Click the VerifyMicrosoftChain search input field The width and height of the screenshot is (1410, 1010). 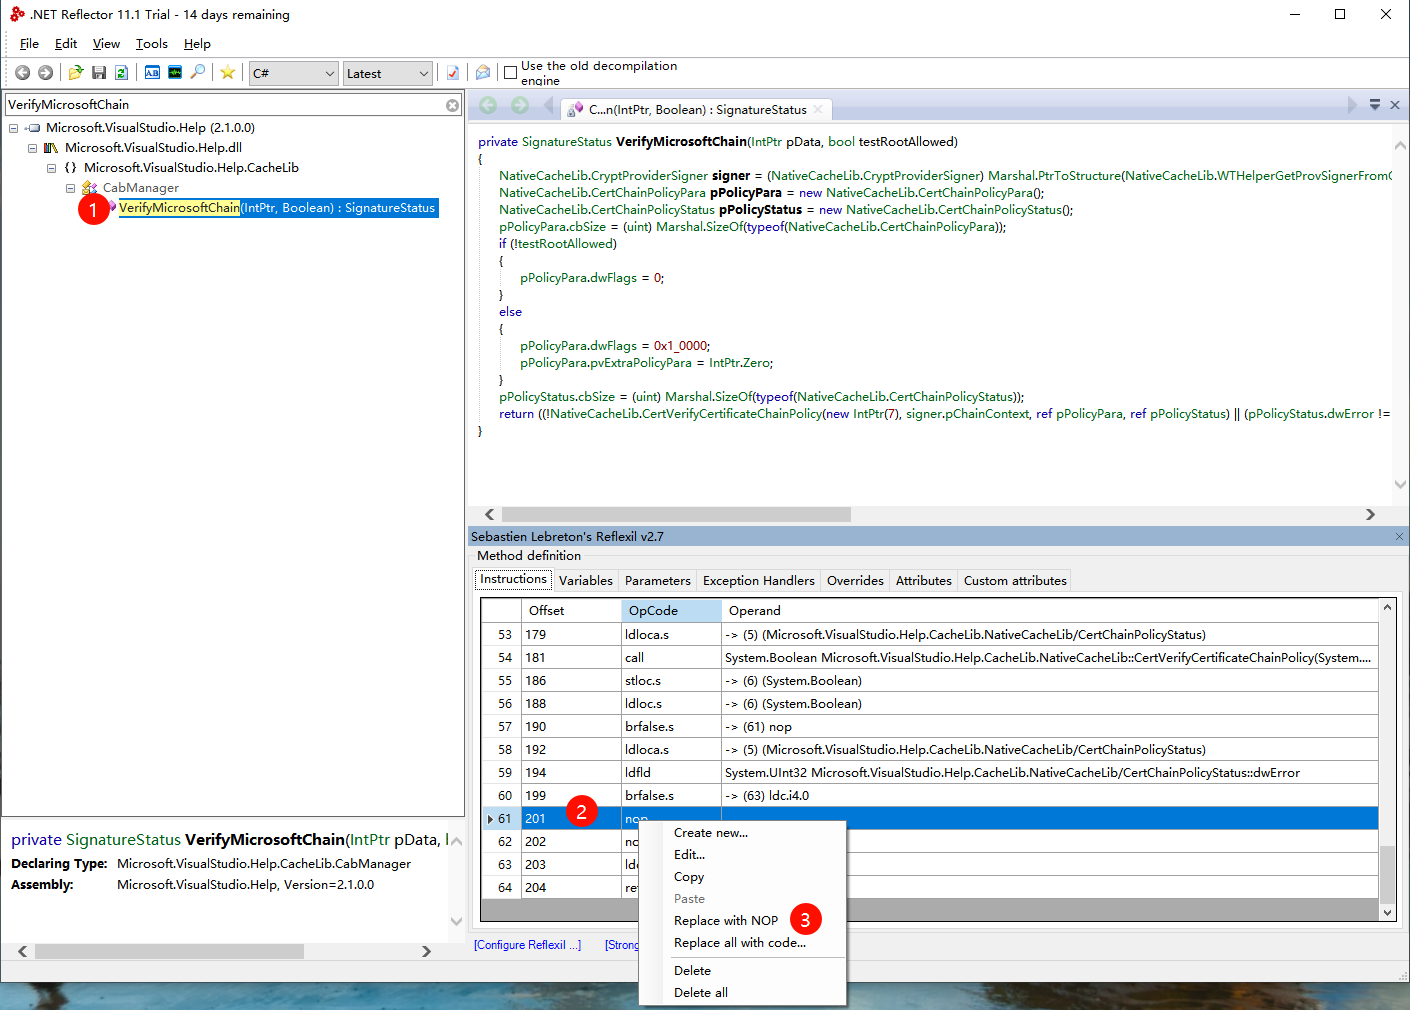pyautogui.click(x=225, y=105)
